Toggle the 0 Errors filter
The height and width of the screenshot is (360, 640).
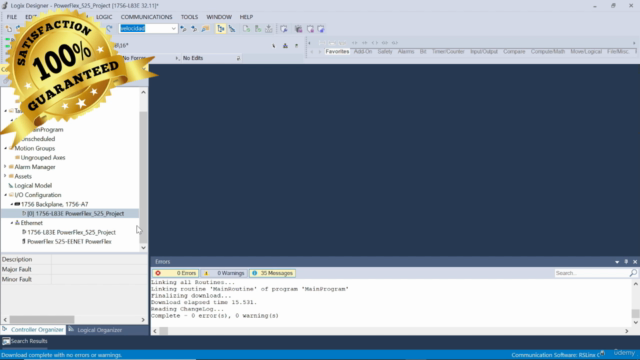(x=176, y=273)
